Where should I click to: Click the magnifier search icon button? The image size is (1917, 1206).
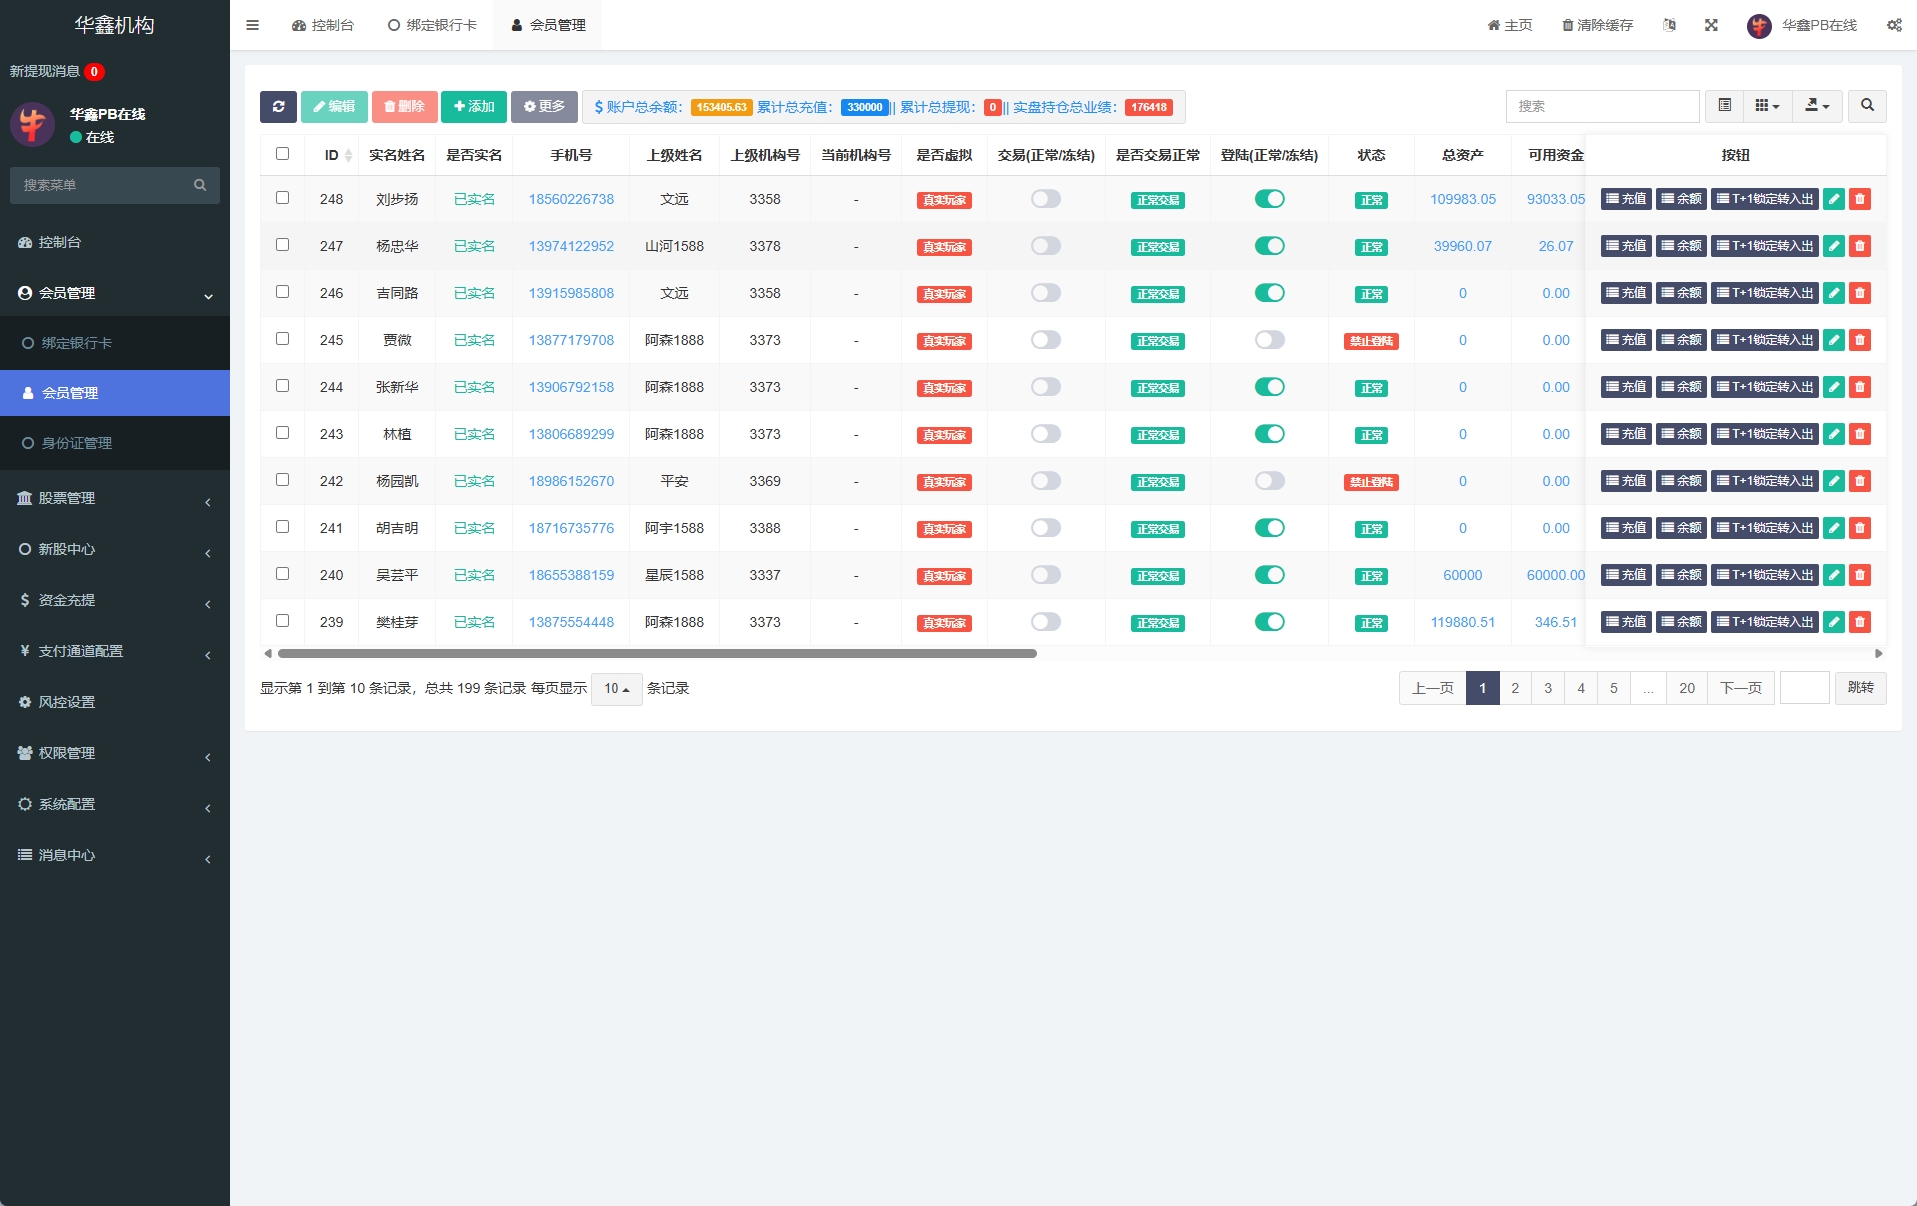click(x=1867, y=106)
